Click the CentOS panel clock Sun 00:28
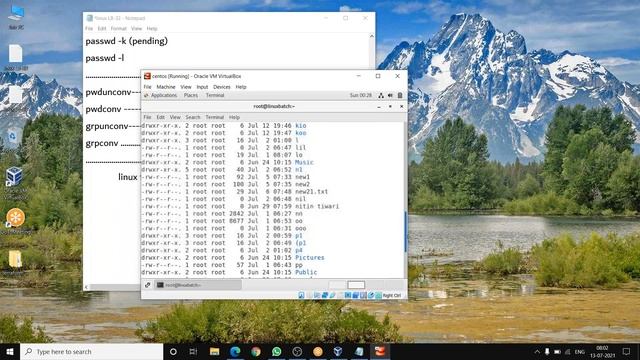The height and width of the screenshot is (360, 640). [360, 95]
